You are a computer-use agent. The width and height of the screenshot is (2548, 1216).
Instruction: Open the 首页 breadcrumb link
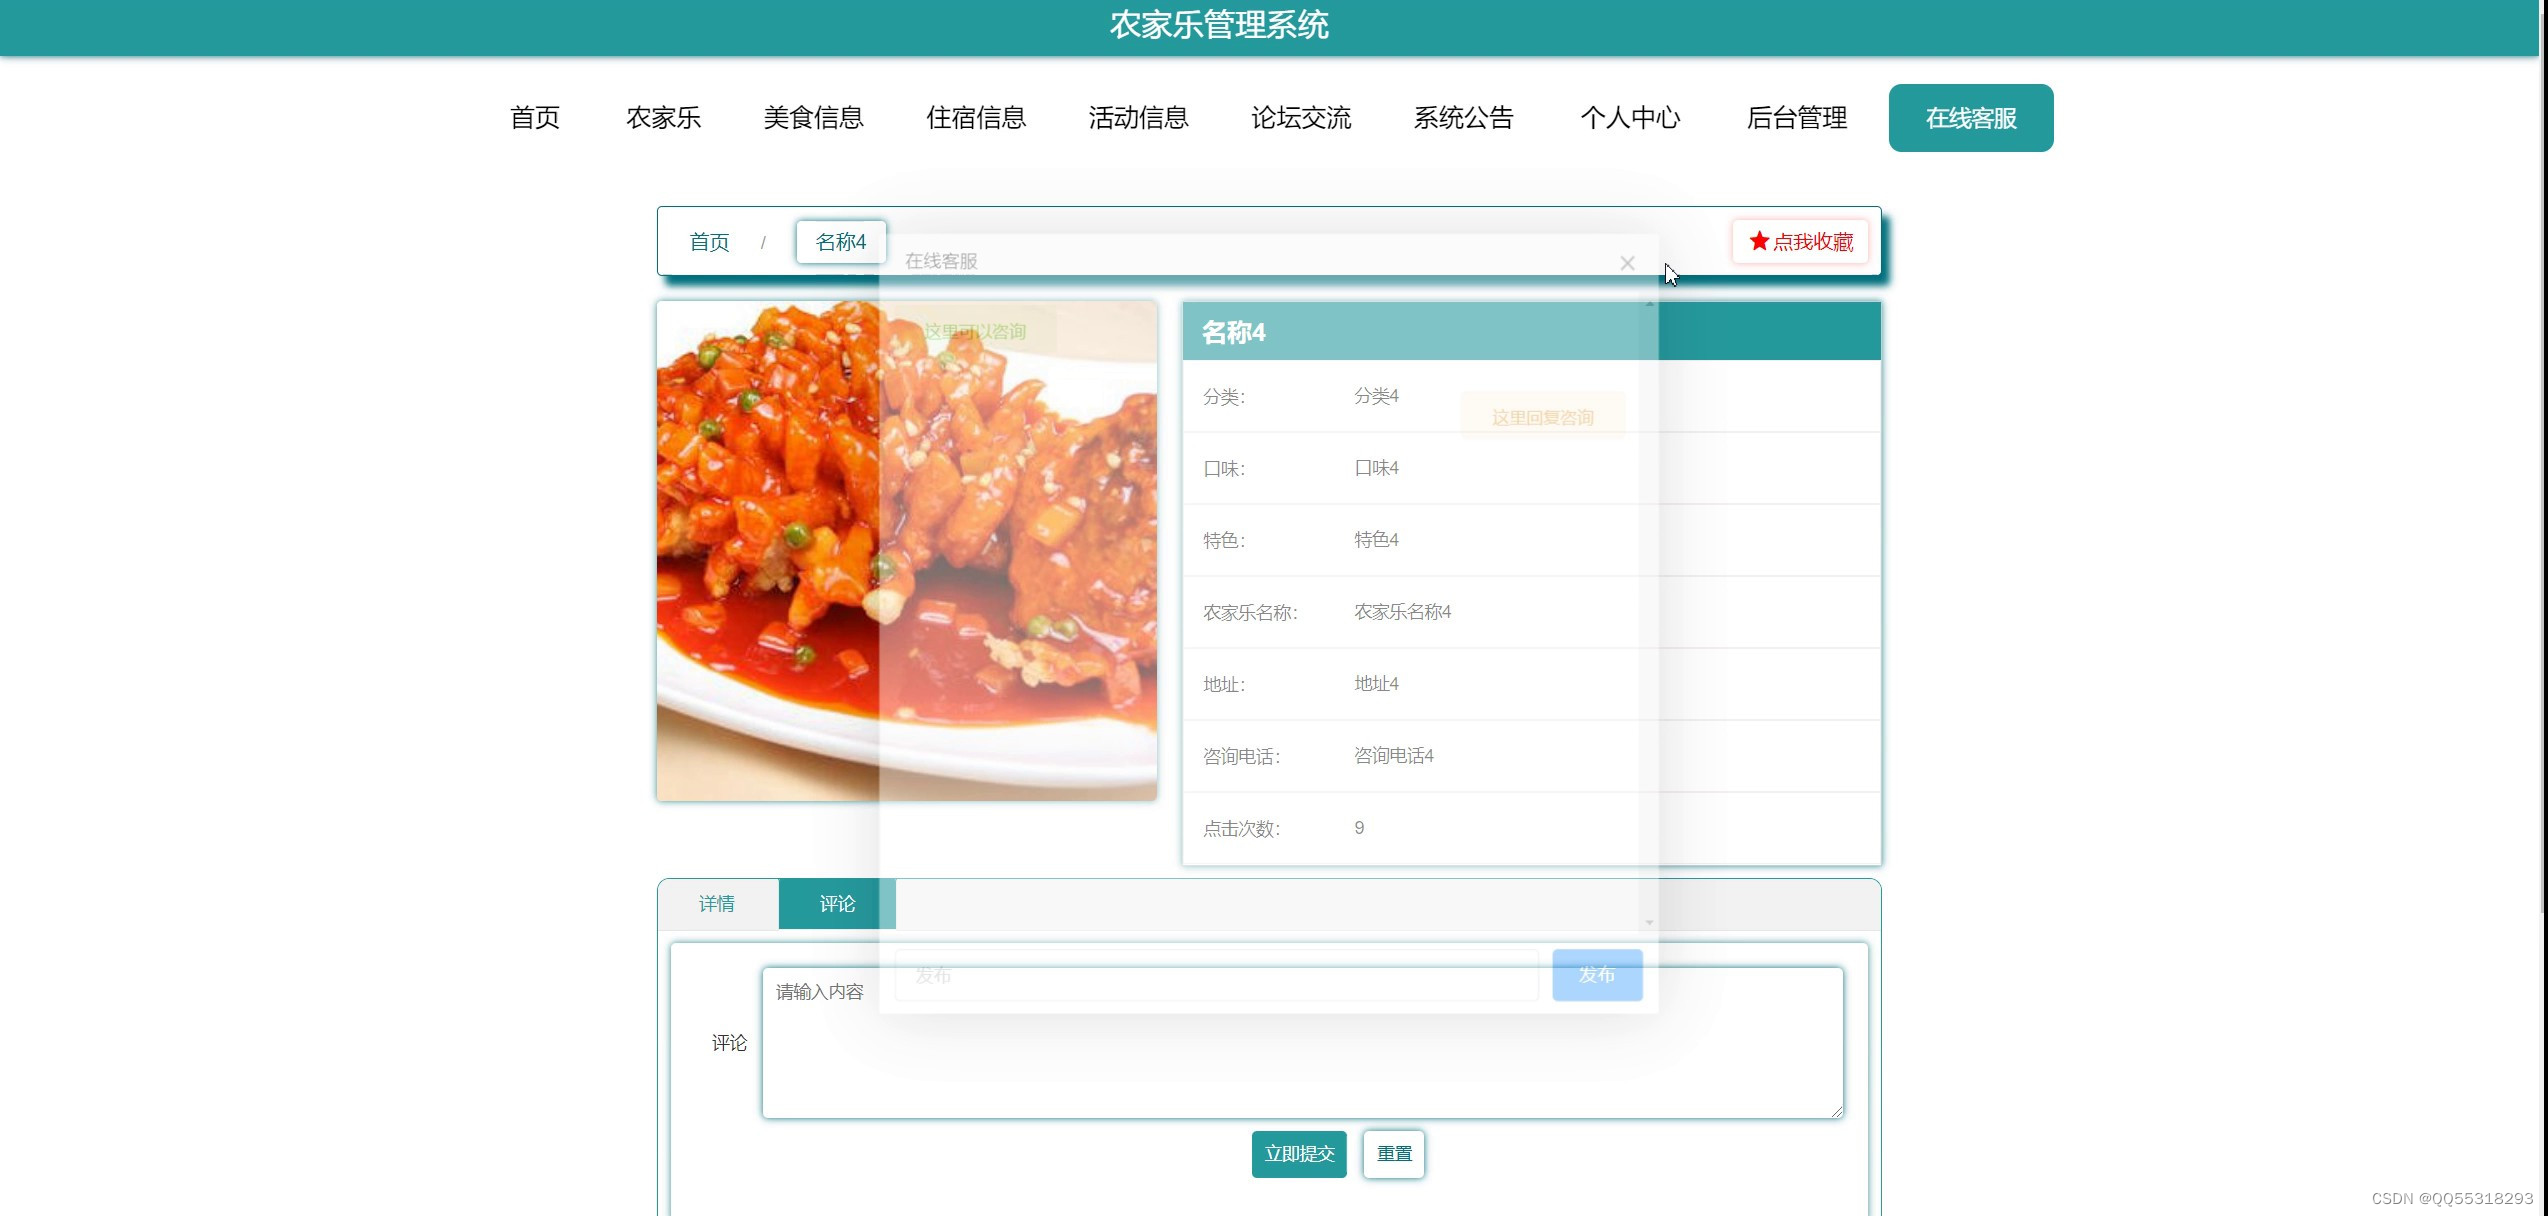pyautogui.click(x=708, y=241)
